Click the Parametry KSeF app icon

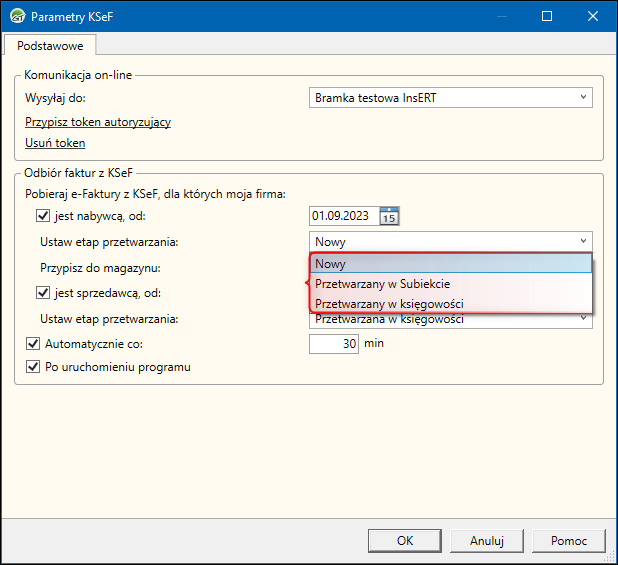(17, 16)
